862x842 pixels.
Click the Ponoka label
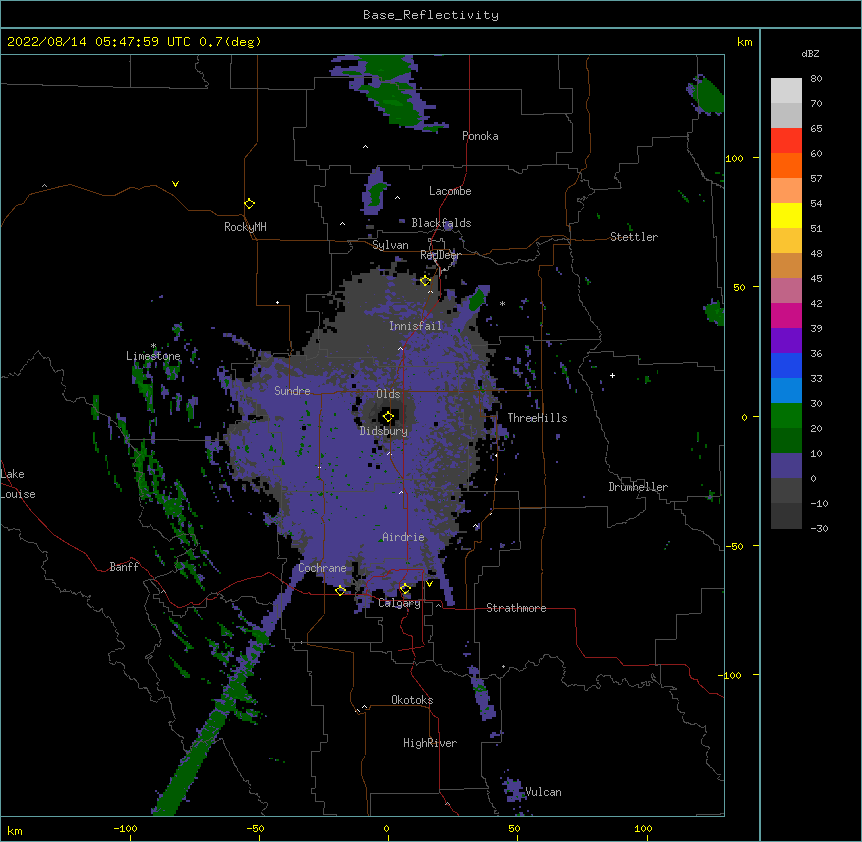click(x=480, y=136)
